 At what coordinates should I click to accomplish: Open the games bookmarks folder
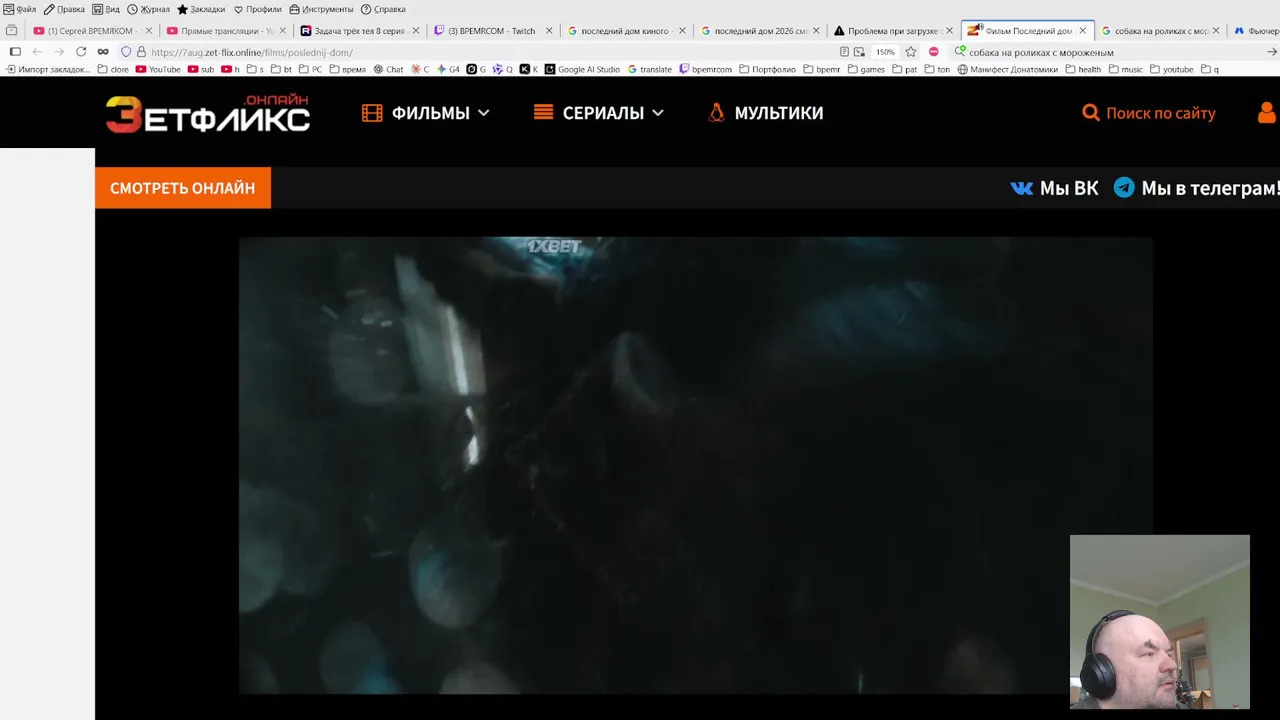point(866,70)
